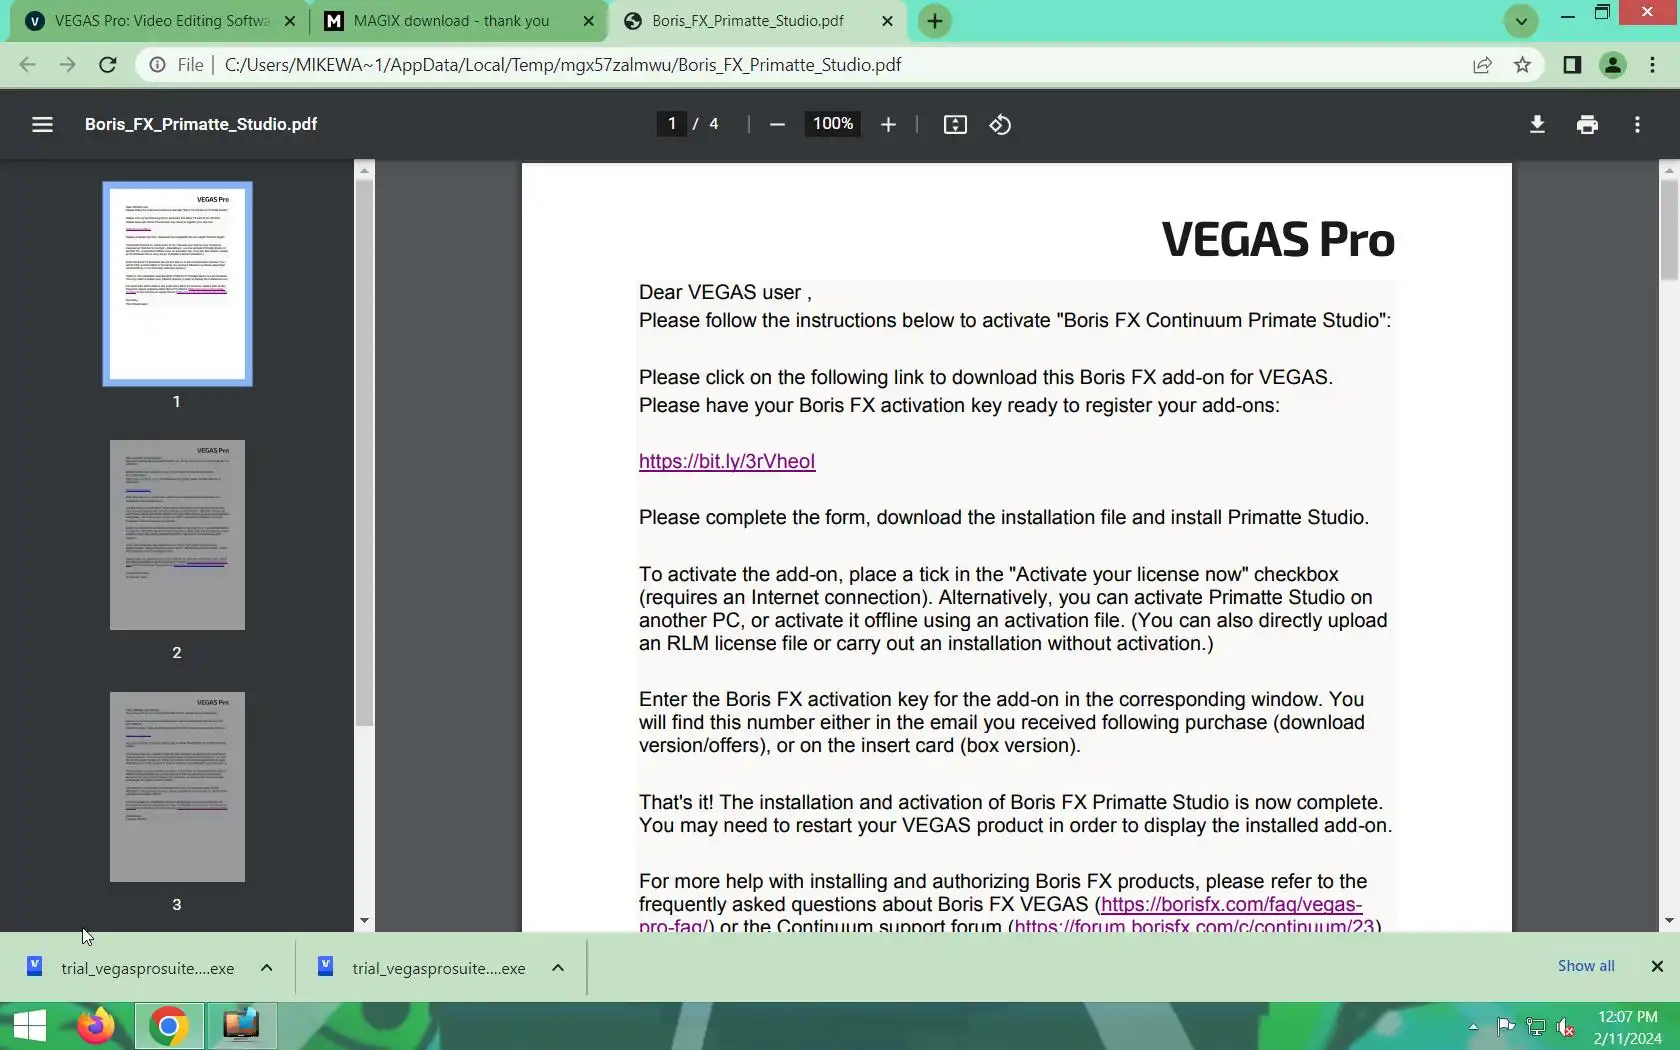Click the Boris_FX_Primatte_Studio.pdf title text
This screenshot has height=1050, width=1680.
[201, 124]
